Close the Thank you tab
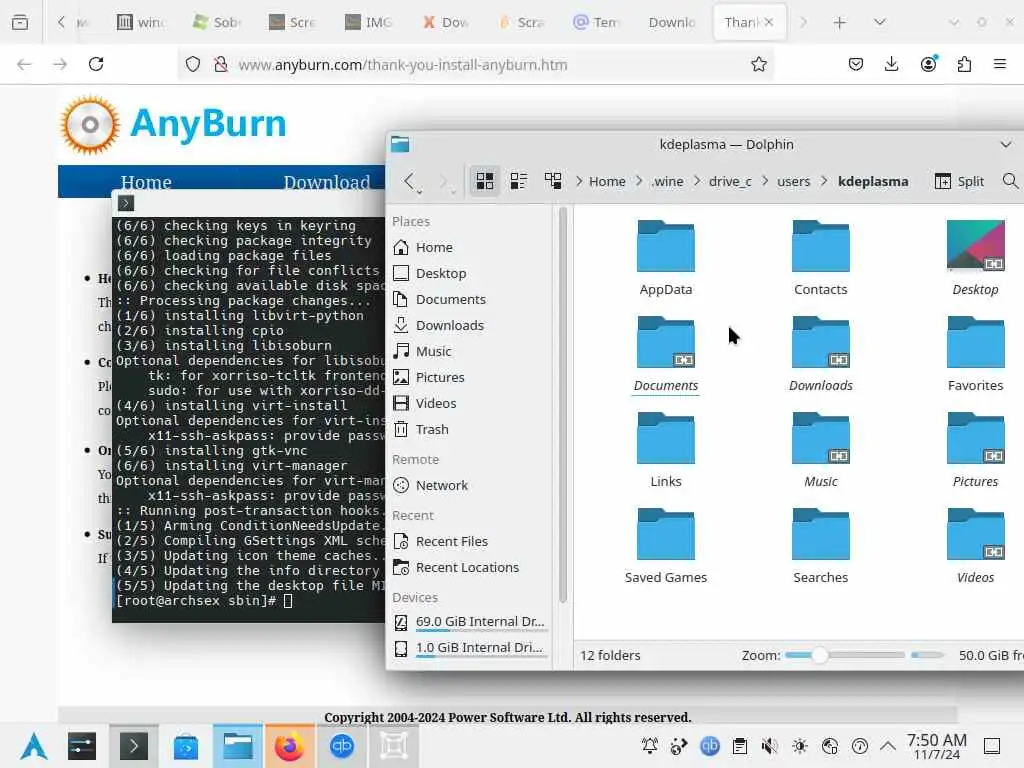 pos(769,22)
